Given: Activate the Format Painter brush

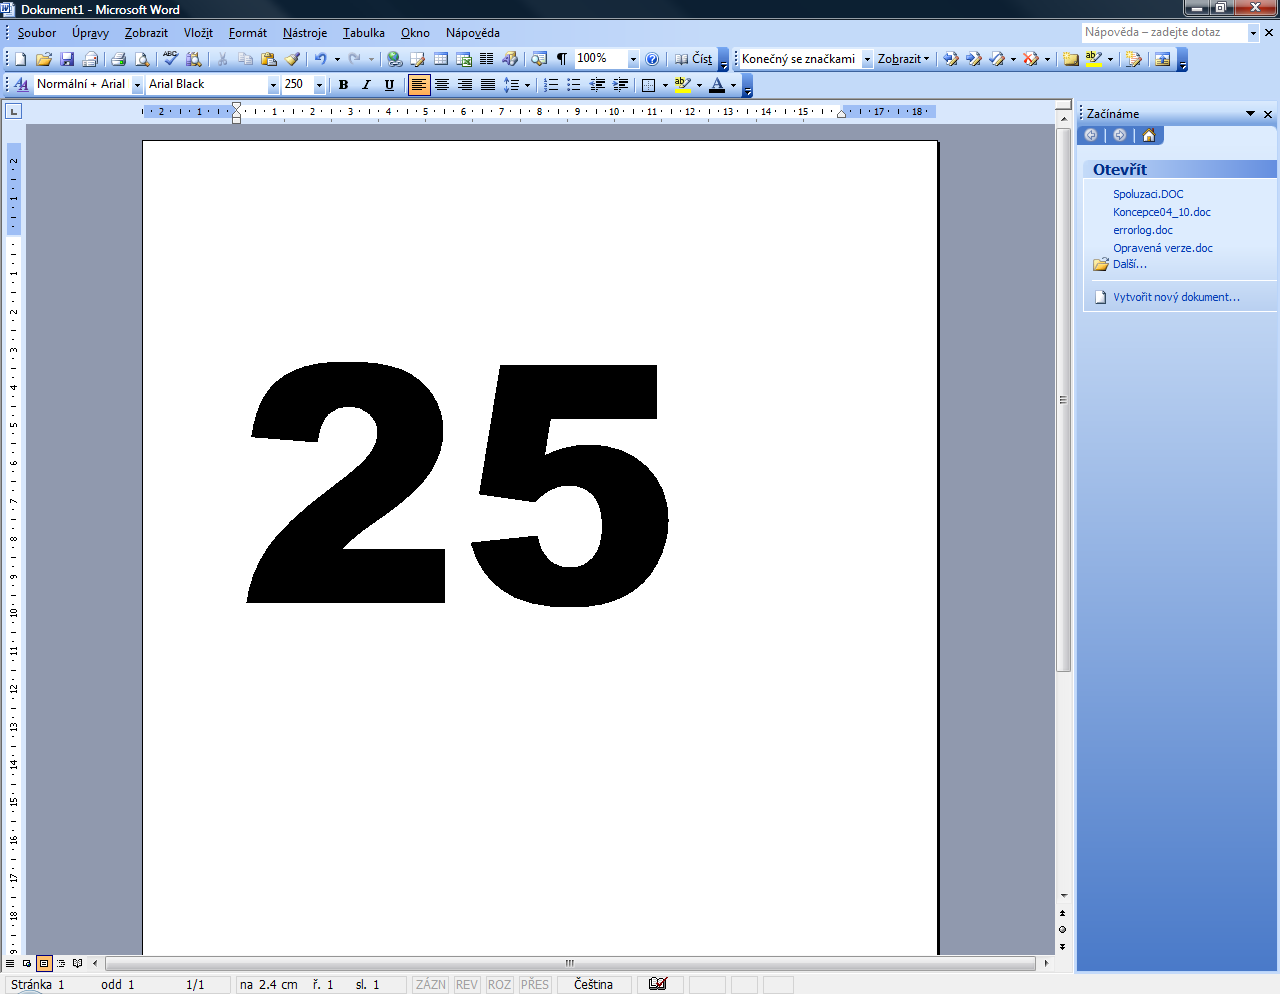Looking at the screenshot, I should [x=292, y=59].
